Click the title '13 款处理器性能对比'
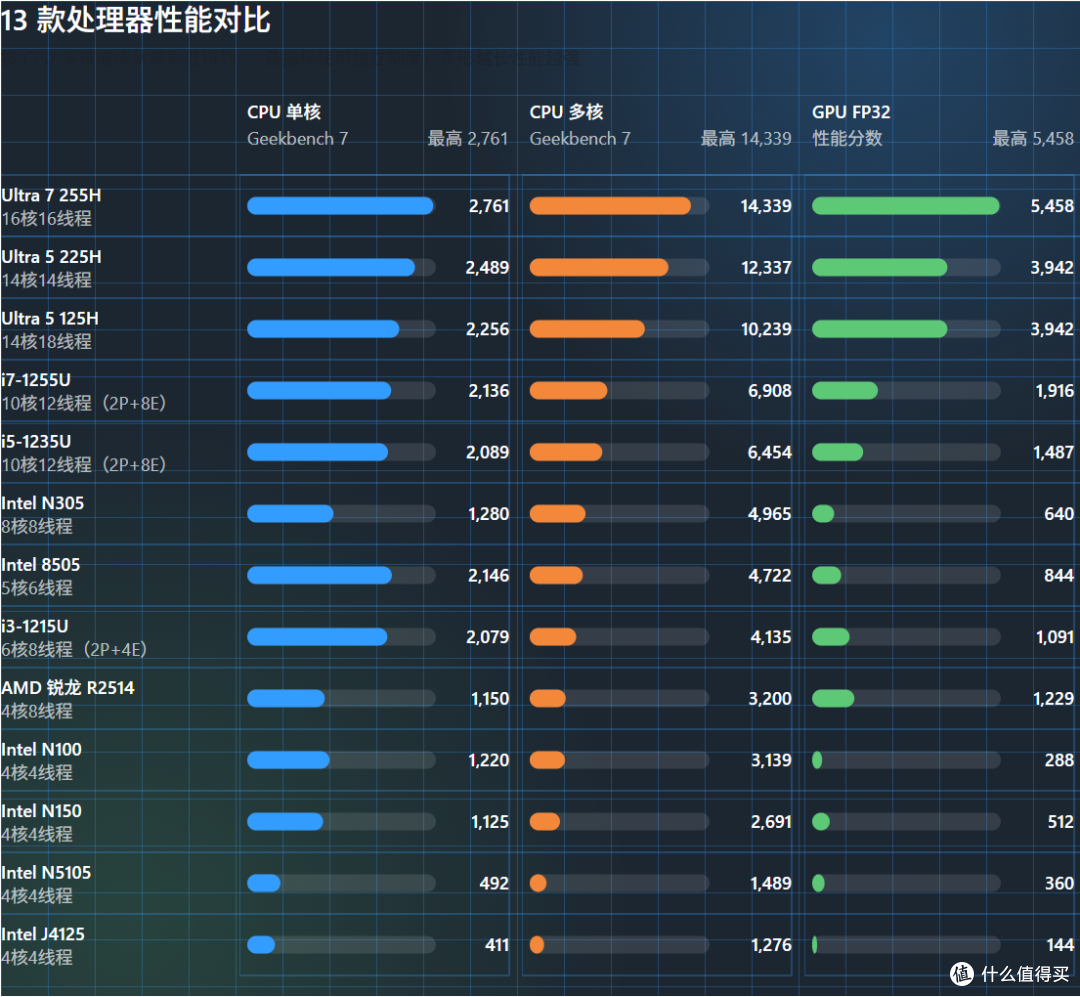Screen dimensions: 1080x997 point(136,20)
